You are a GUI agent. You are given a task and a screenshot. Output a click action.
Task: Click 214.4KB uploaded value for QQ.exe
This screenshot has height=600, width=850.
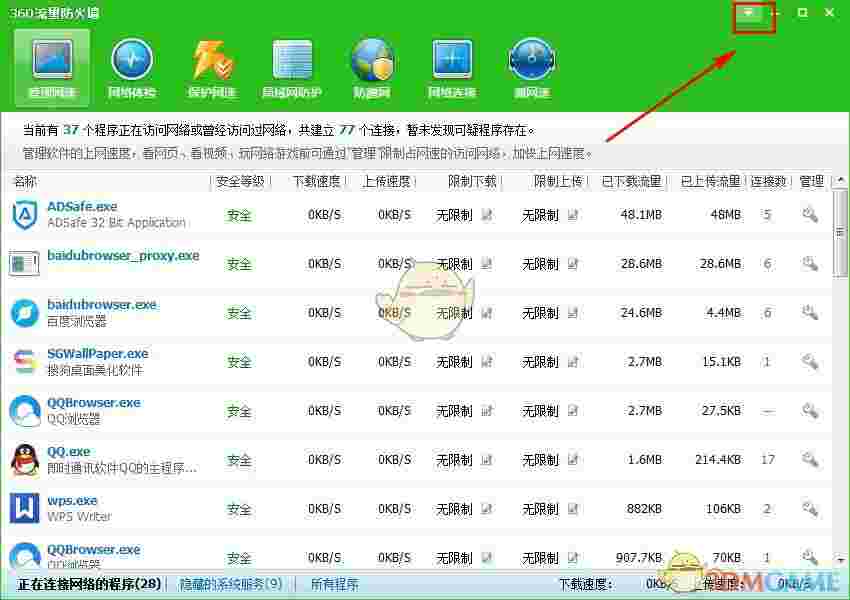point(718,460)
